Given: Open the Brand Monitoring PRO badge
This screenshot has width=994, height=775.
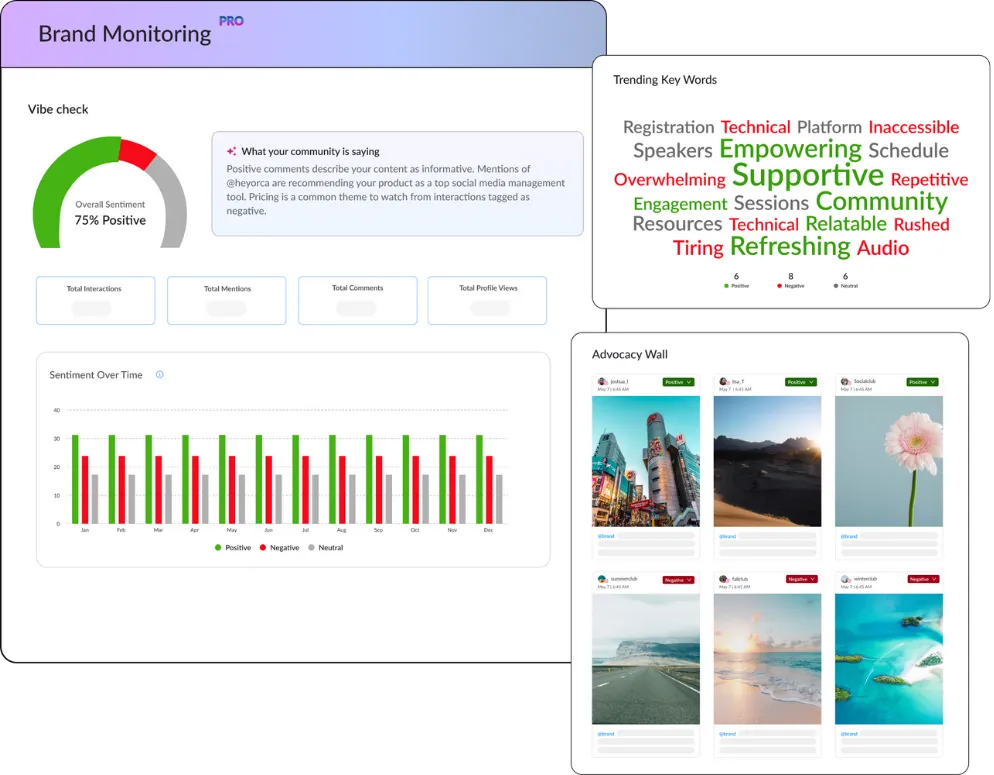Looking at the screenshot, I should [x=231, y=21].
